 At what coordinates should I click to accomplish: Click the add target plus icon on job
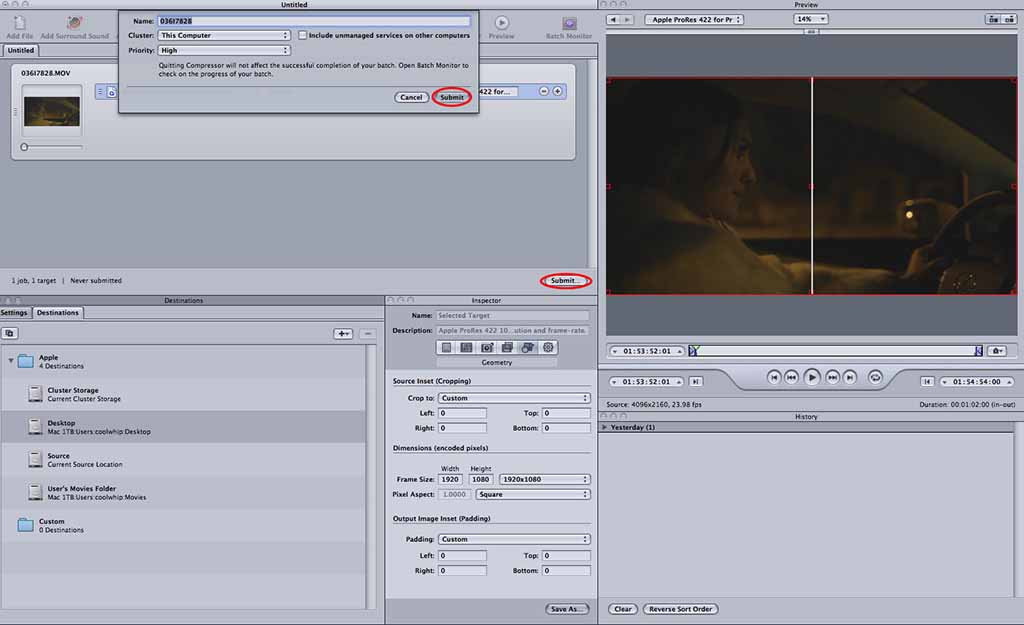558,91
